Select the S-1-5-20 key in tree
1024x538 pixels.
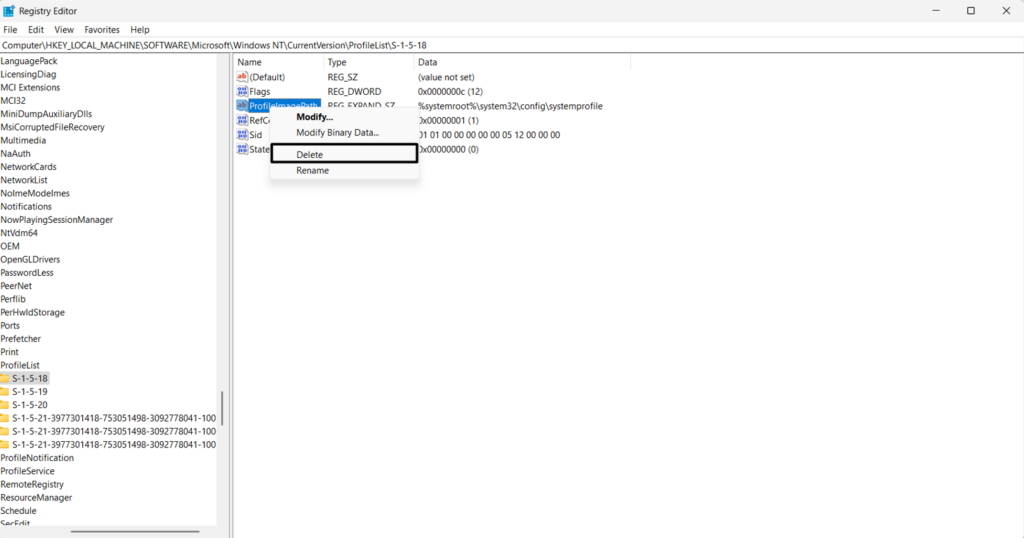tap(30, 405)
